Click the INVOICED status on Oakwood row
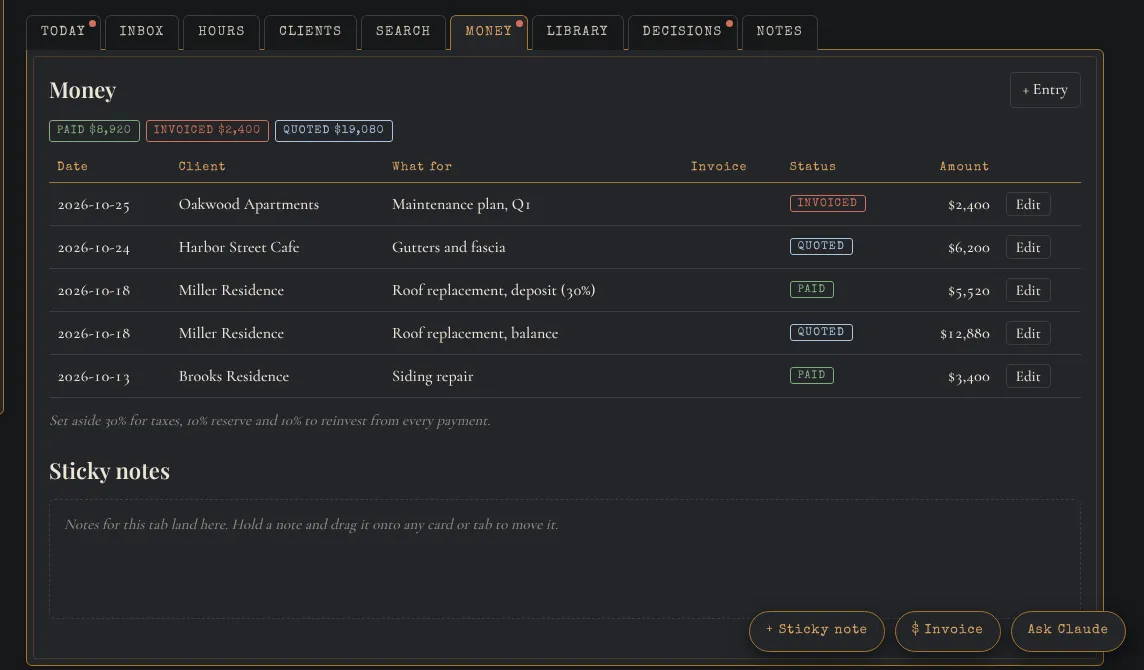Image resolution: width=1144 pixels, height=670 pixels. (x=827, y=203)
